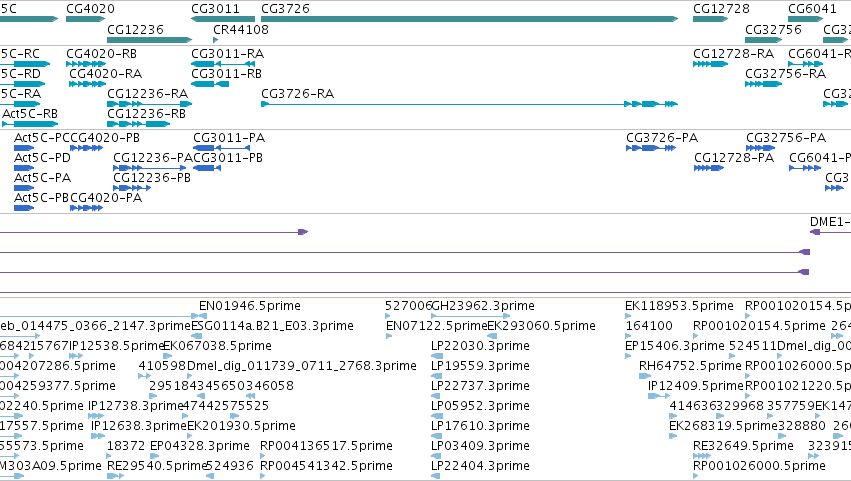Screen dimensions: 851x481
Task: Click protein CG12236-PB
Action: (152, 178)
